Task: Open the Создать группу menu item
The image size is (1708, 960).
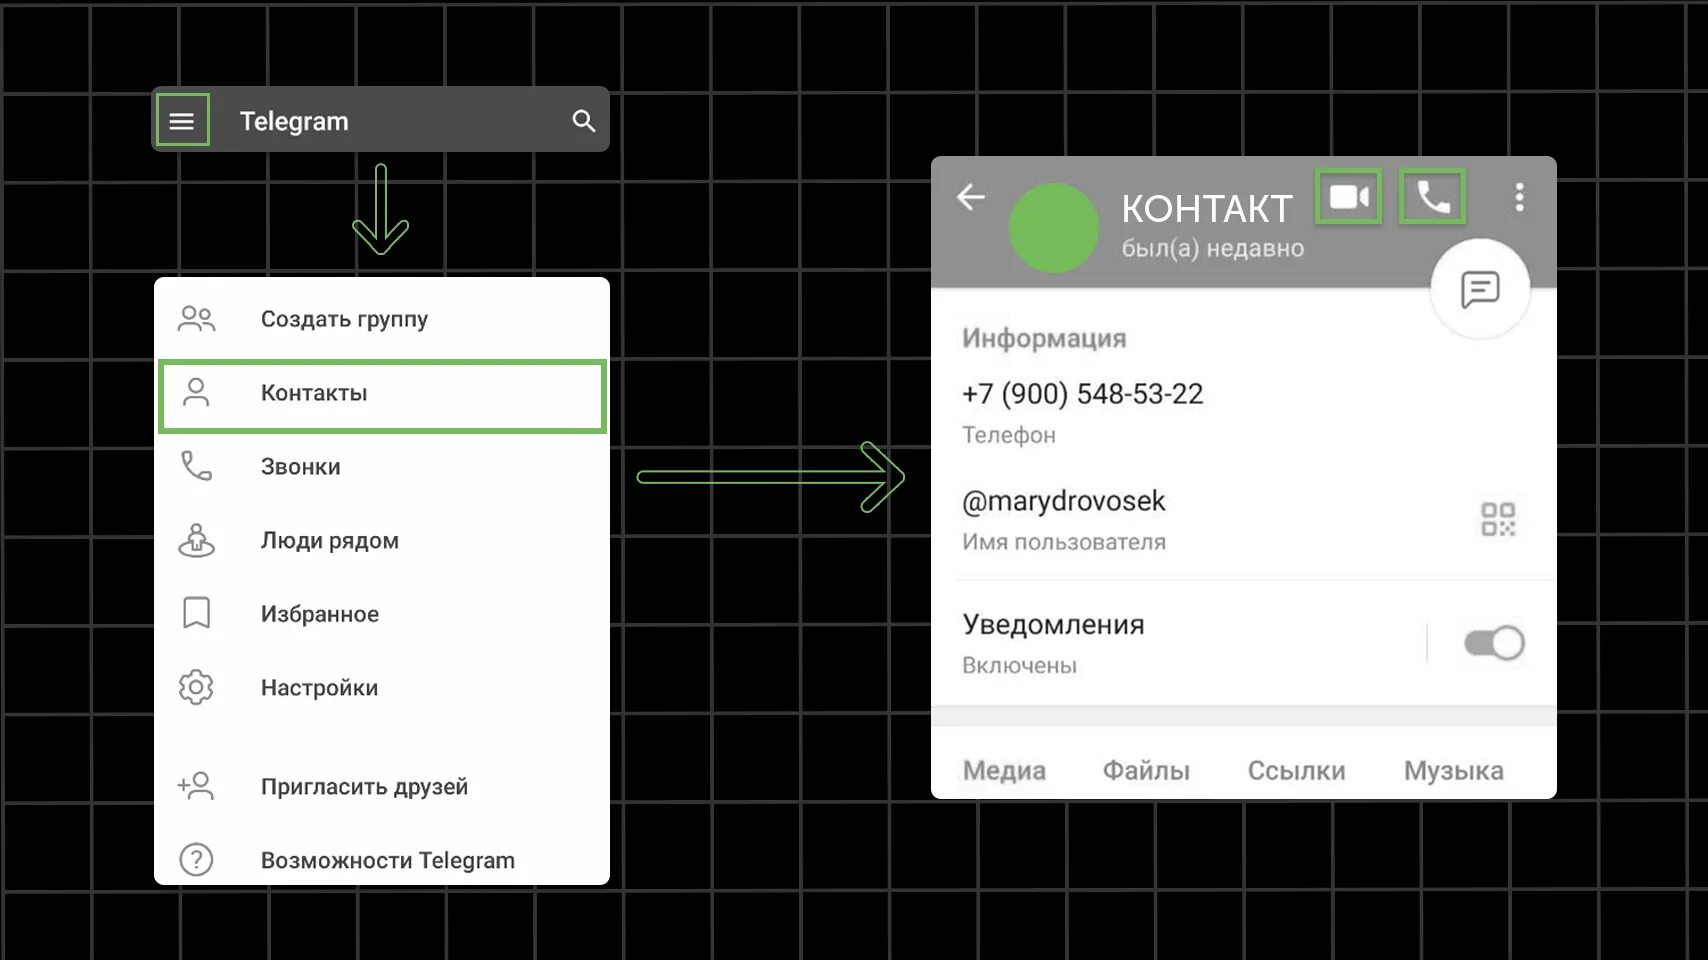Action: pyautogui.click(x=382, y=319)
